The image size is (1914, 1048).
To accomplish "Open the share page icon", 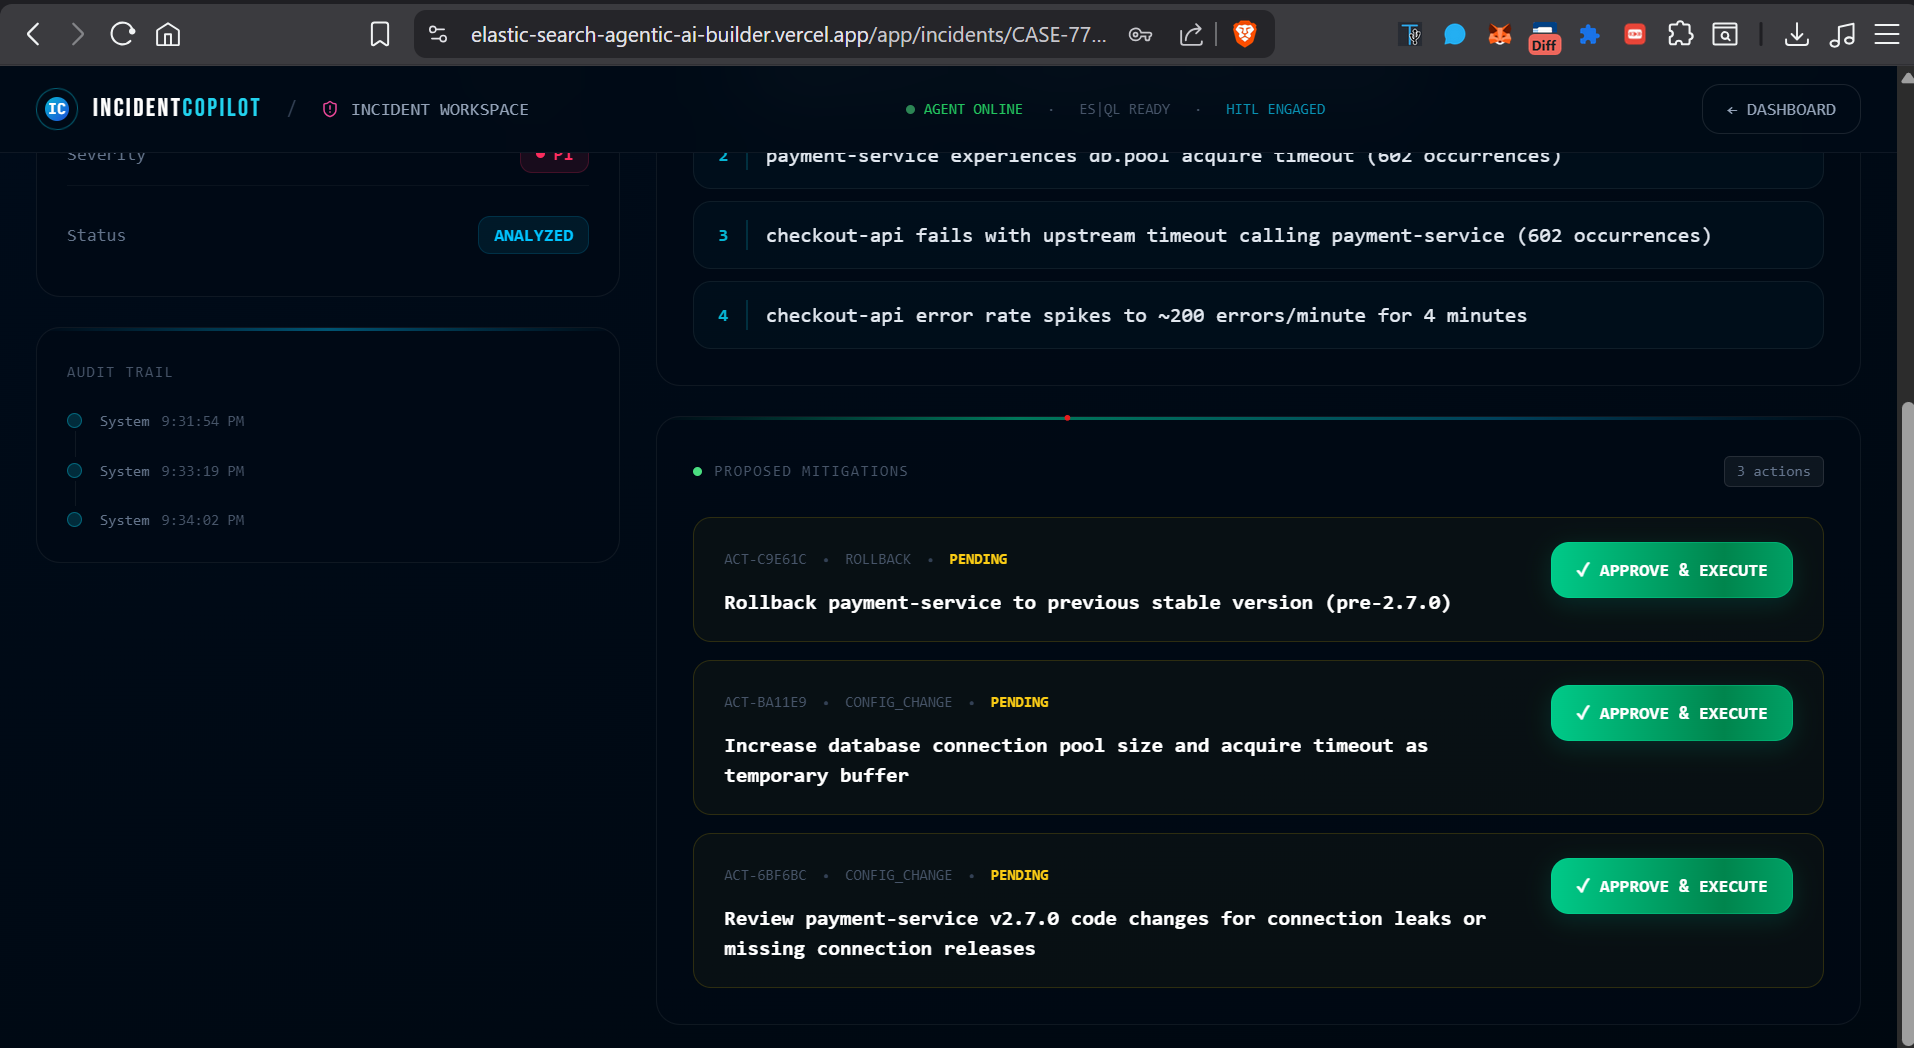I will point(1191,34).
